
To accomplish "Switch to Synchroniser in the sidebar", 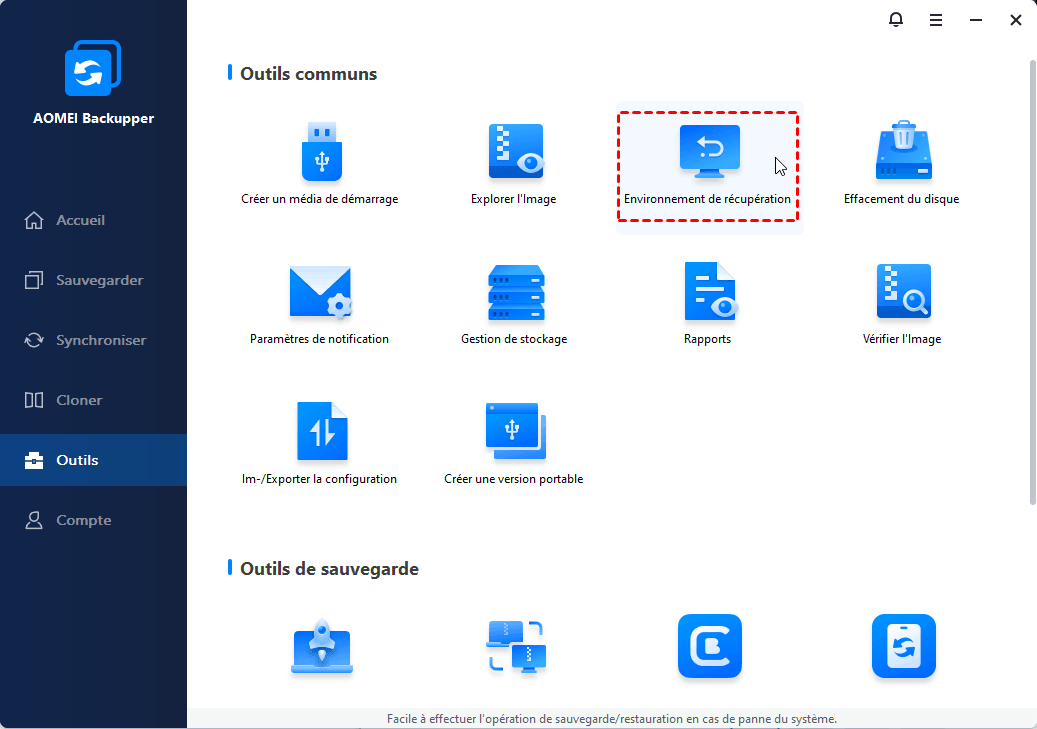I will [x=93, y=340].
